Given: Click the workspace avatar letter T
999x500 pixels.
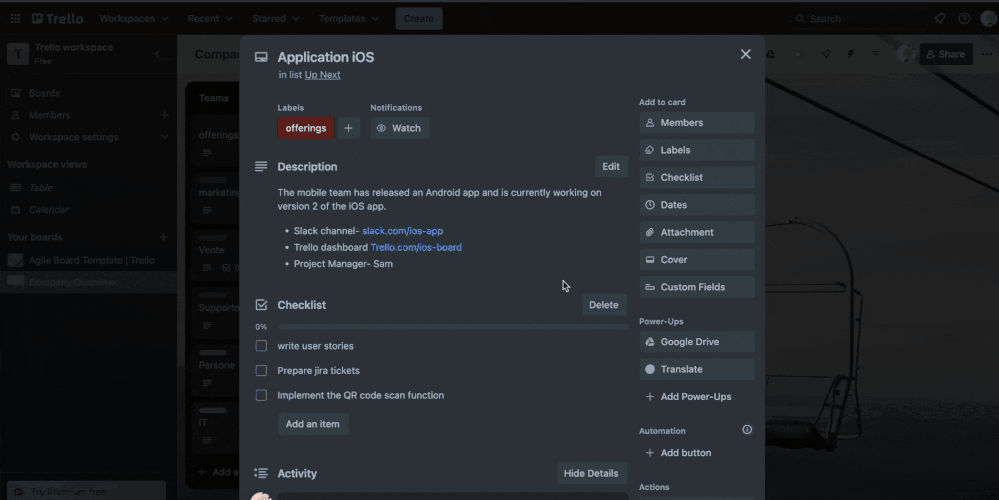Looking at the screenshot, I should (18, 54).
